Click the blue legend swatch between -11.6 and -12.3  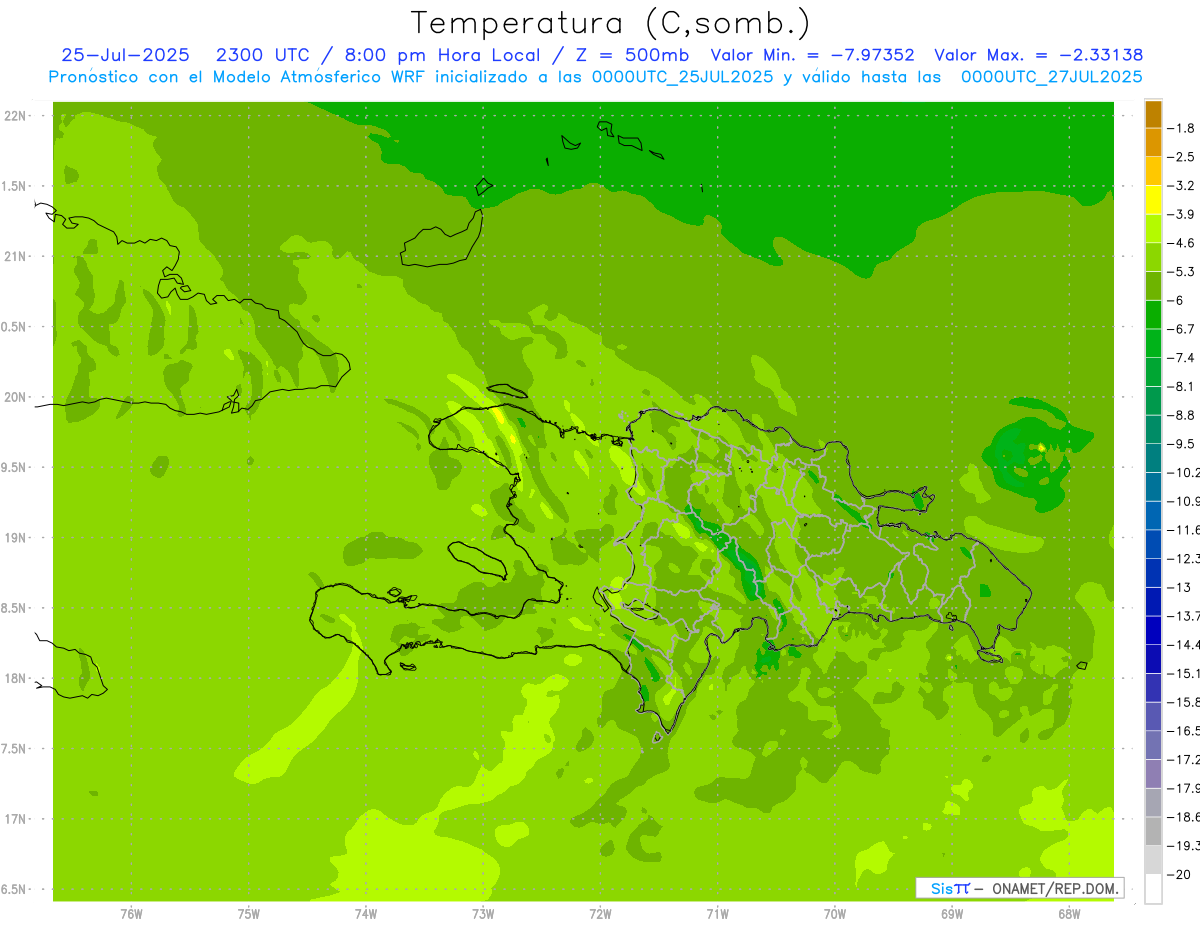pyautogui.click(x=1153, y=544)
